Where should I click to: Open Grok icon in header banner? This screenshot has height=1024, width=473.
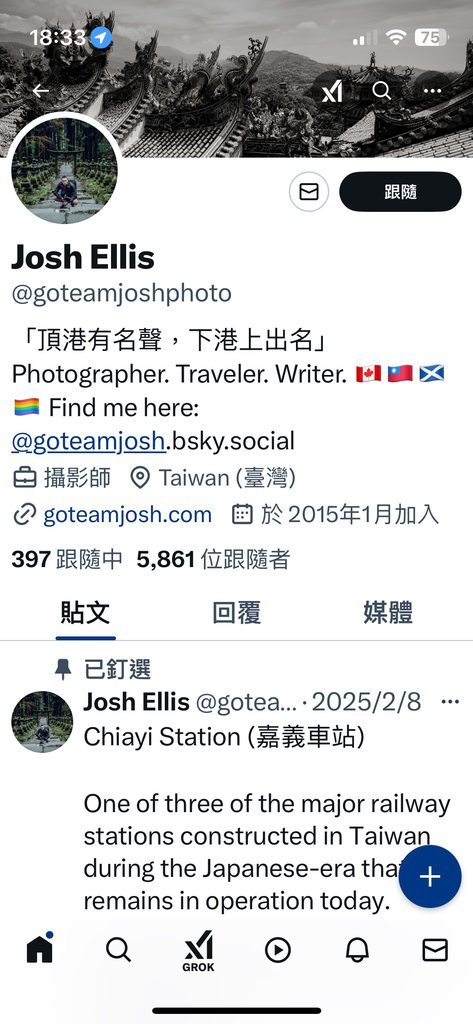point(332,91)
